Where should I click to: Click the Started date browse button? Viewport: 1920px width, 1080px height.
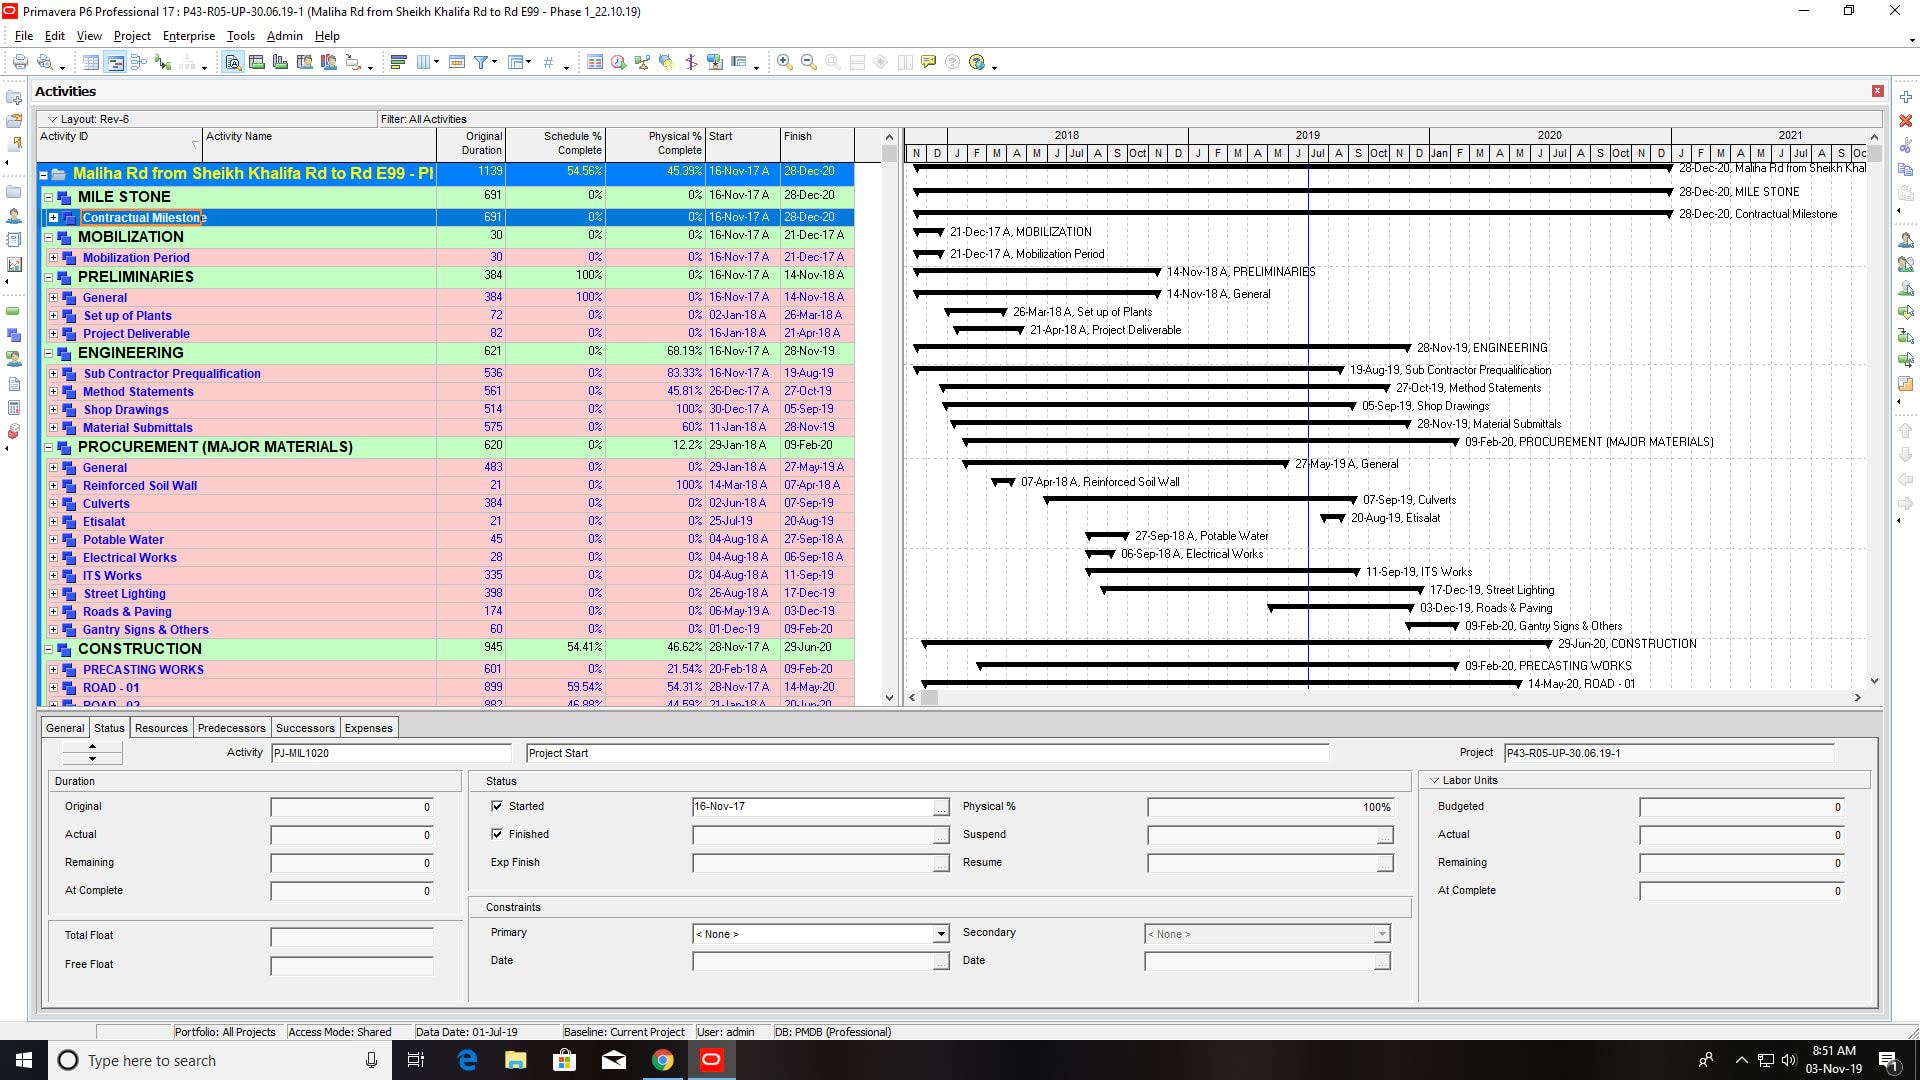click(941, 807)
